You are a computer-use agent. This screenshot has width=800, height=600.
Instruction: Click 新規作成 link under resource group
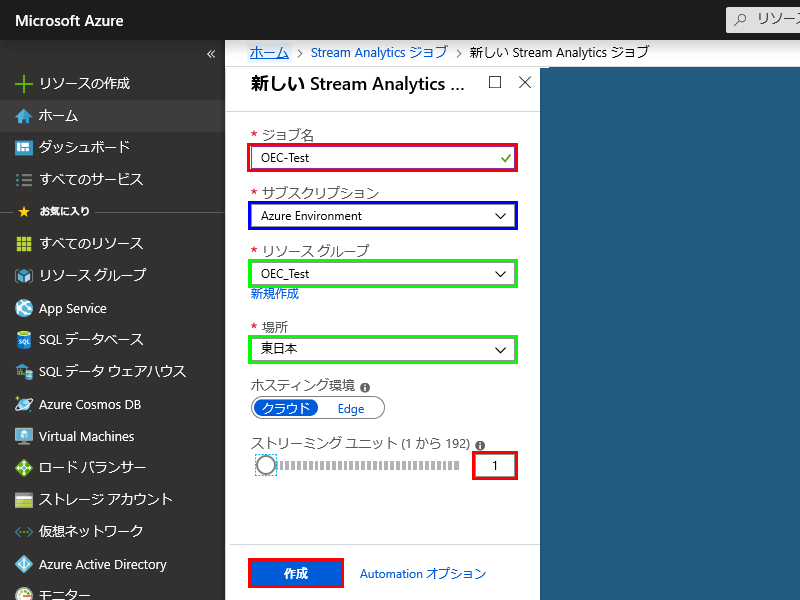tap(274, 293)
